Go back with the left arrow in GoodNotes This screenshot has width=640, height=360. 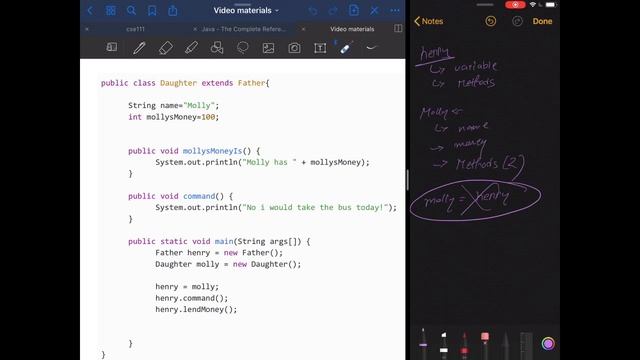pos(90,11)
